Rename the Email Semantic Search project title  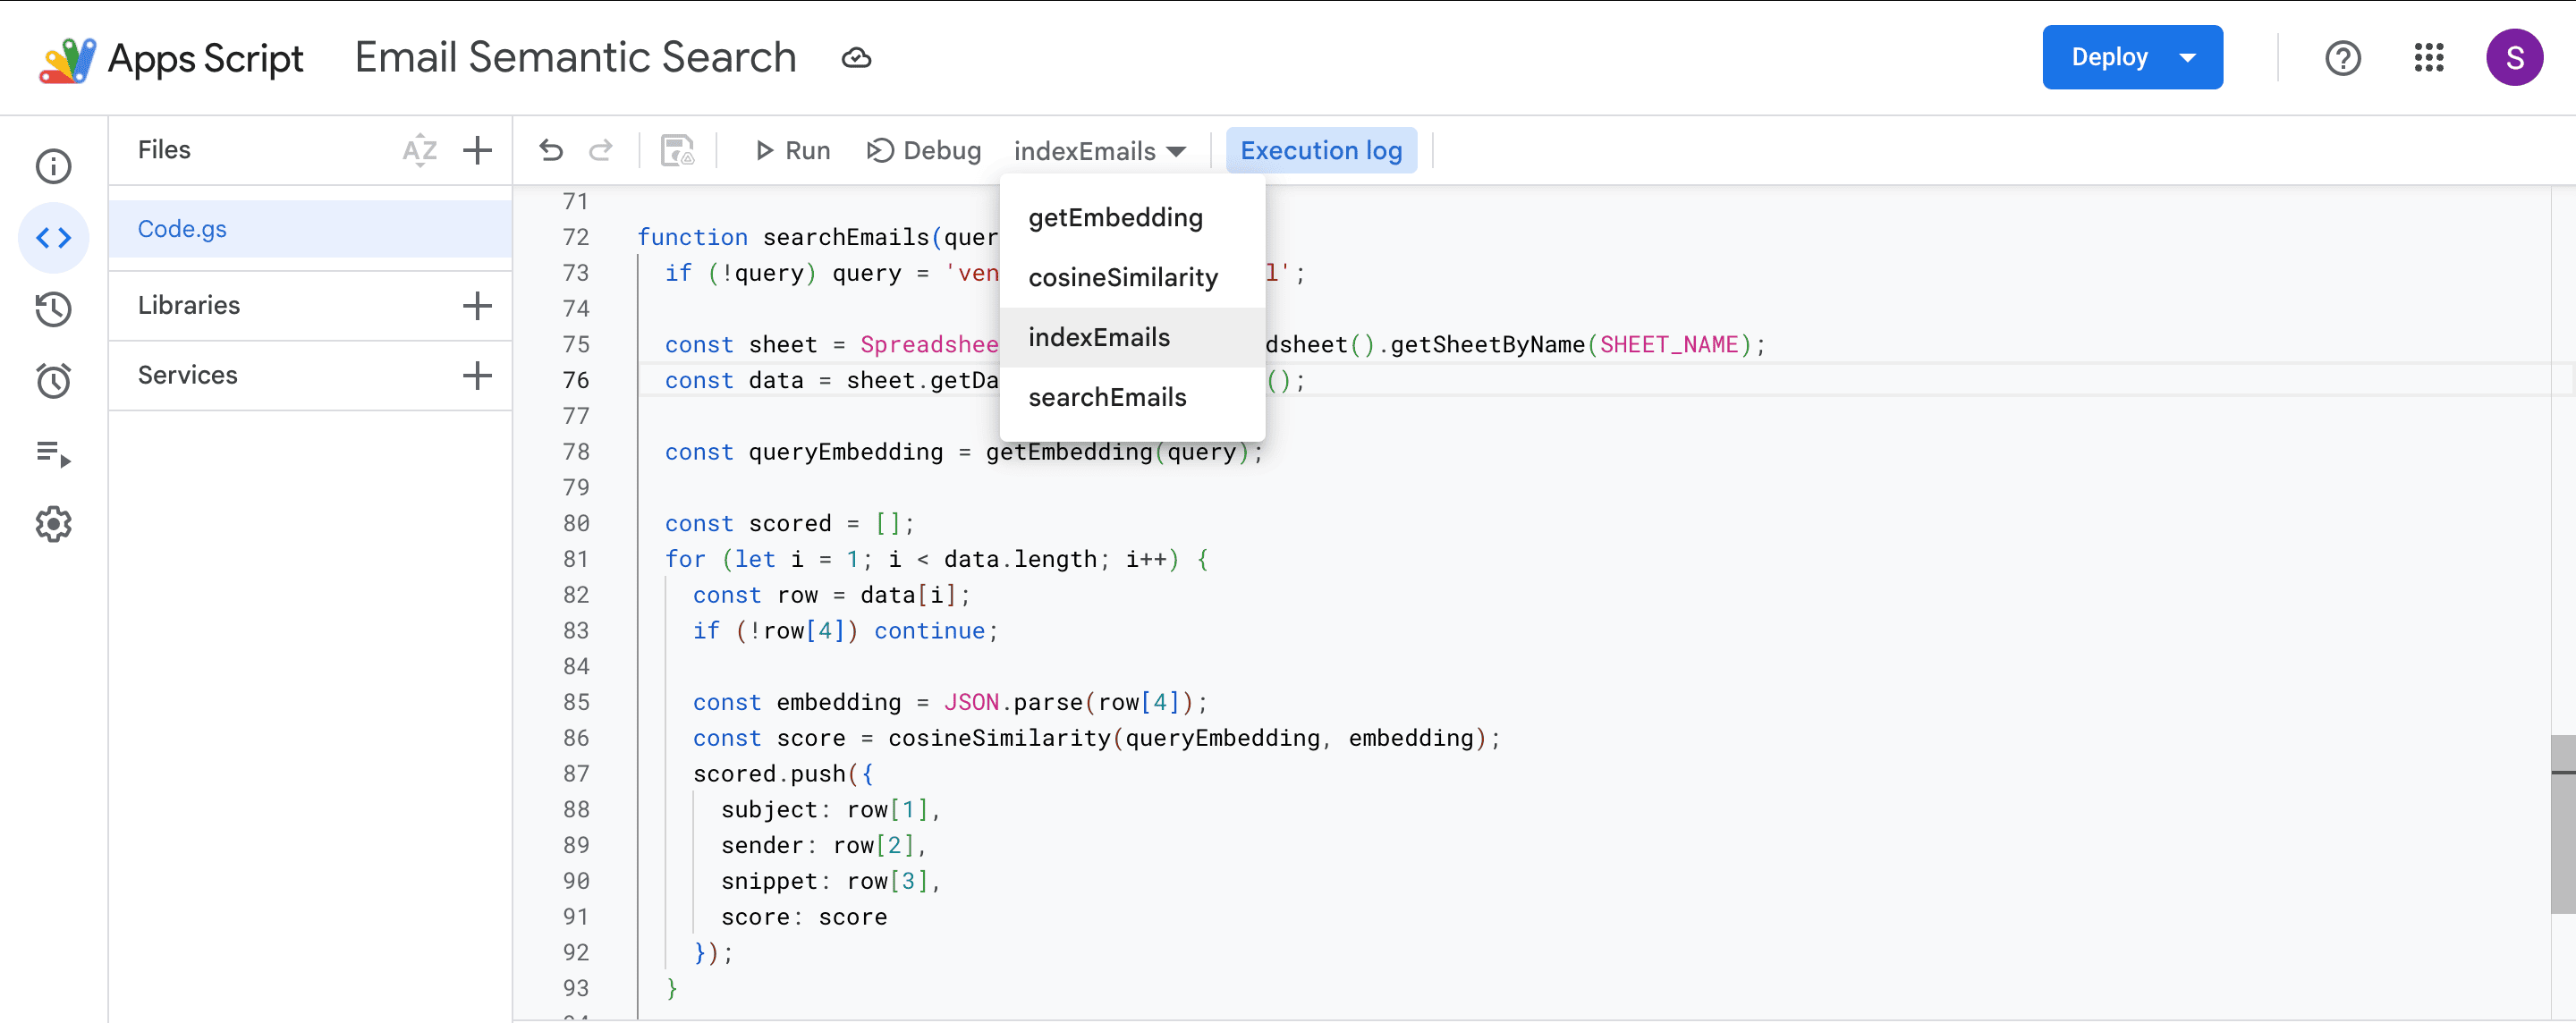(x=575, y=58)
